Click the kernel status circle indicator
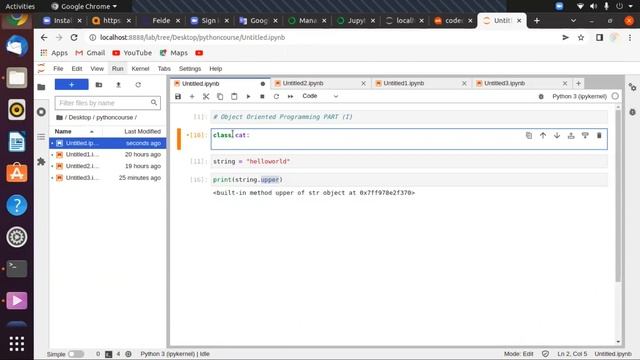The height and width of the screenshot is (360, 640). [615, 96]
